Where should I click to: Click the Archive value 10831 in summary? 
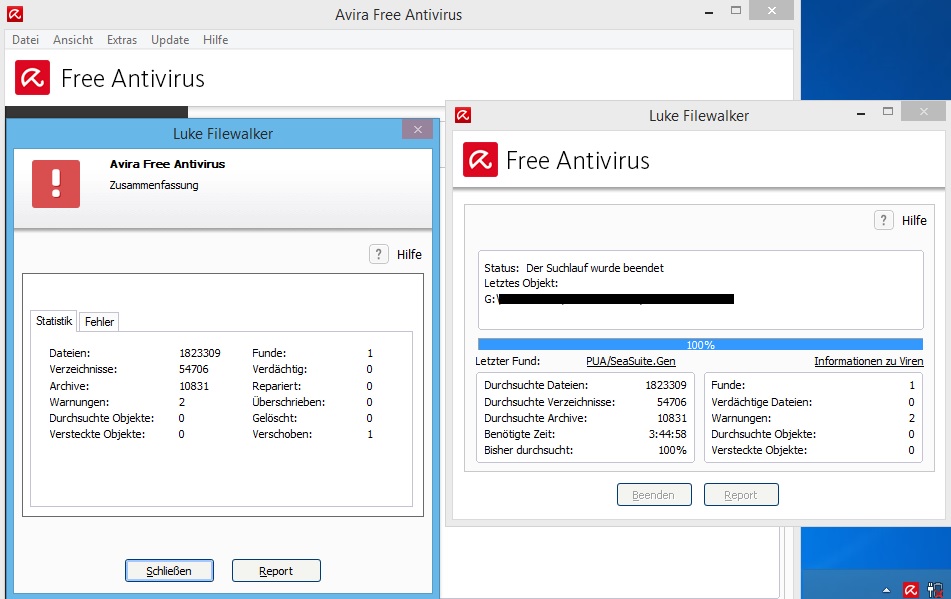point(193,386)
